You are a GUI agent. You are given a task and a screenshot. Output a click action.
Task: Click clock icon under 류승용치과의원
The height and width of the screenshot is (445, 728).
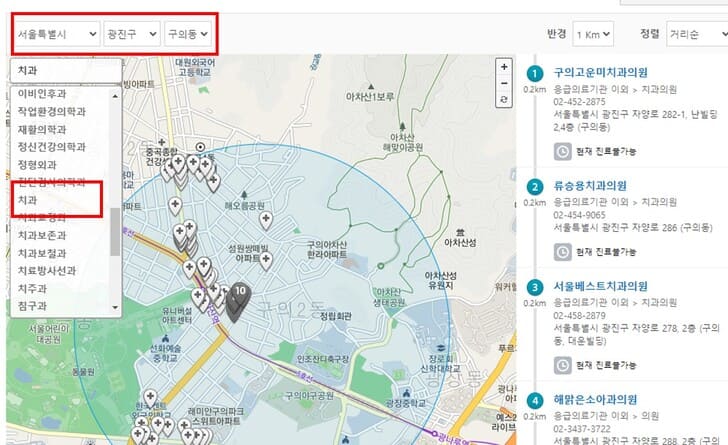tap(562, 252)
